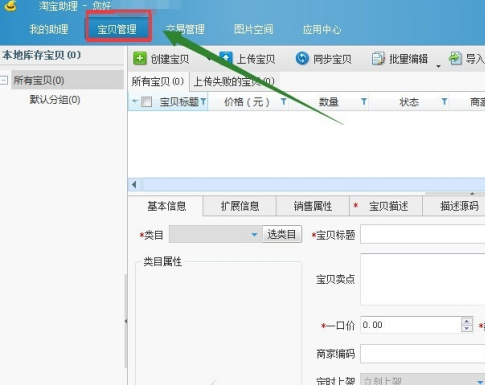Click the blue upload arrow 上传宝贝 icon

click(x=226, y=58)
